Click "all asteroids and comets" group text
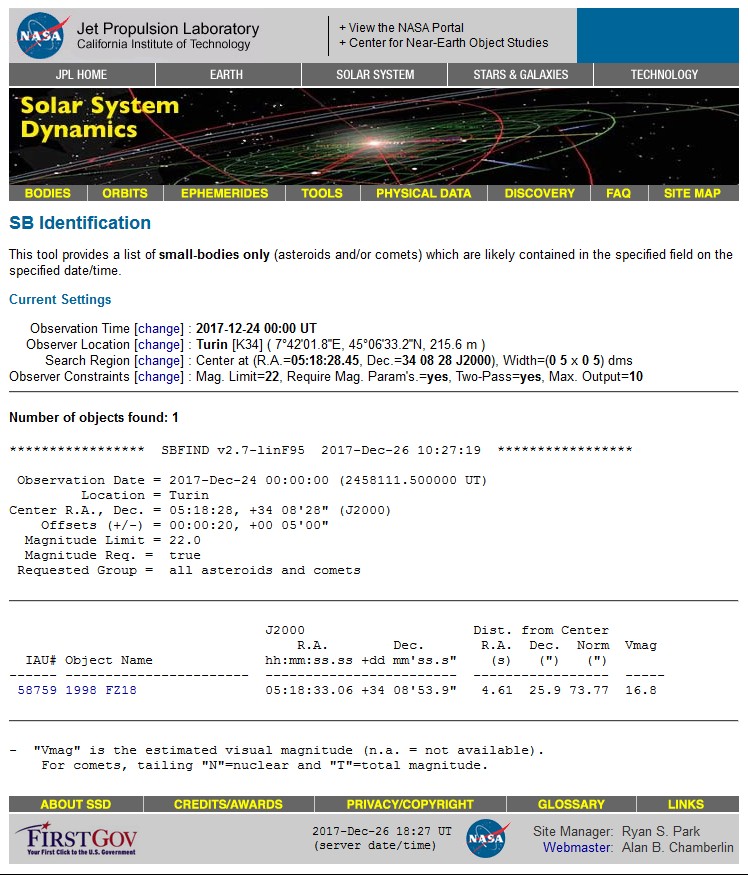 pos(265,571)
